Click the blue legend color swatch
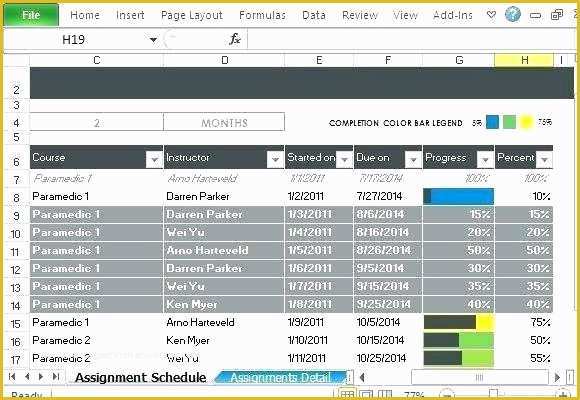This screenshot has height=400, width=580. (492, 122)
